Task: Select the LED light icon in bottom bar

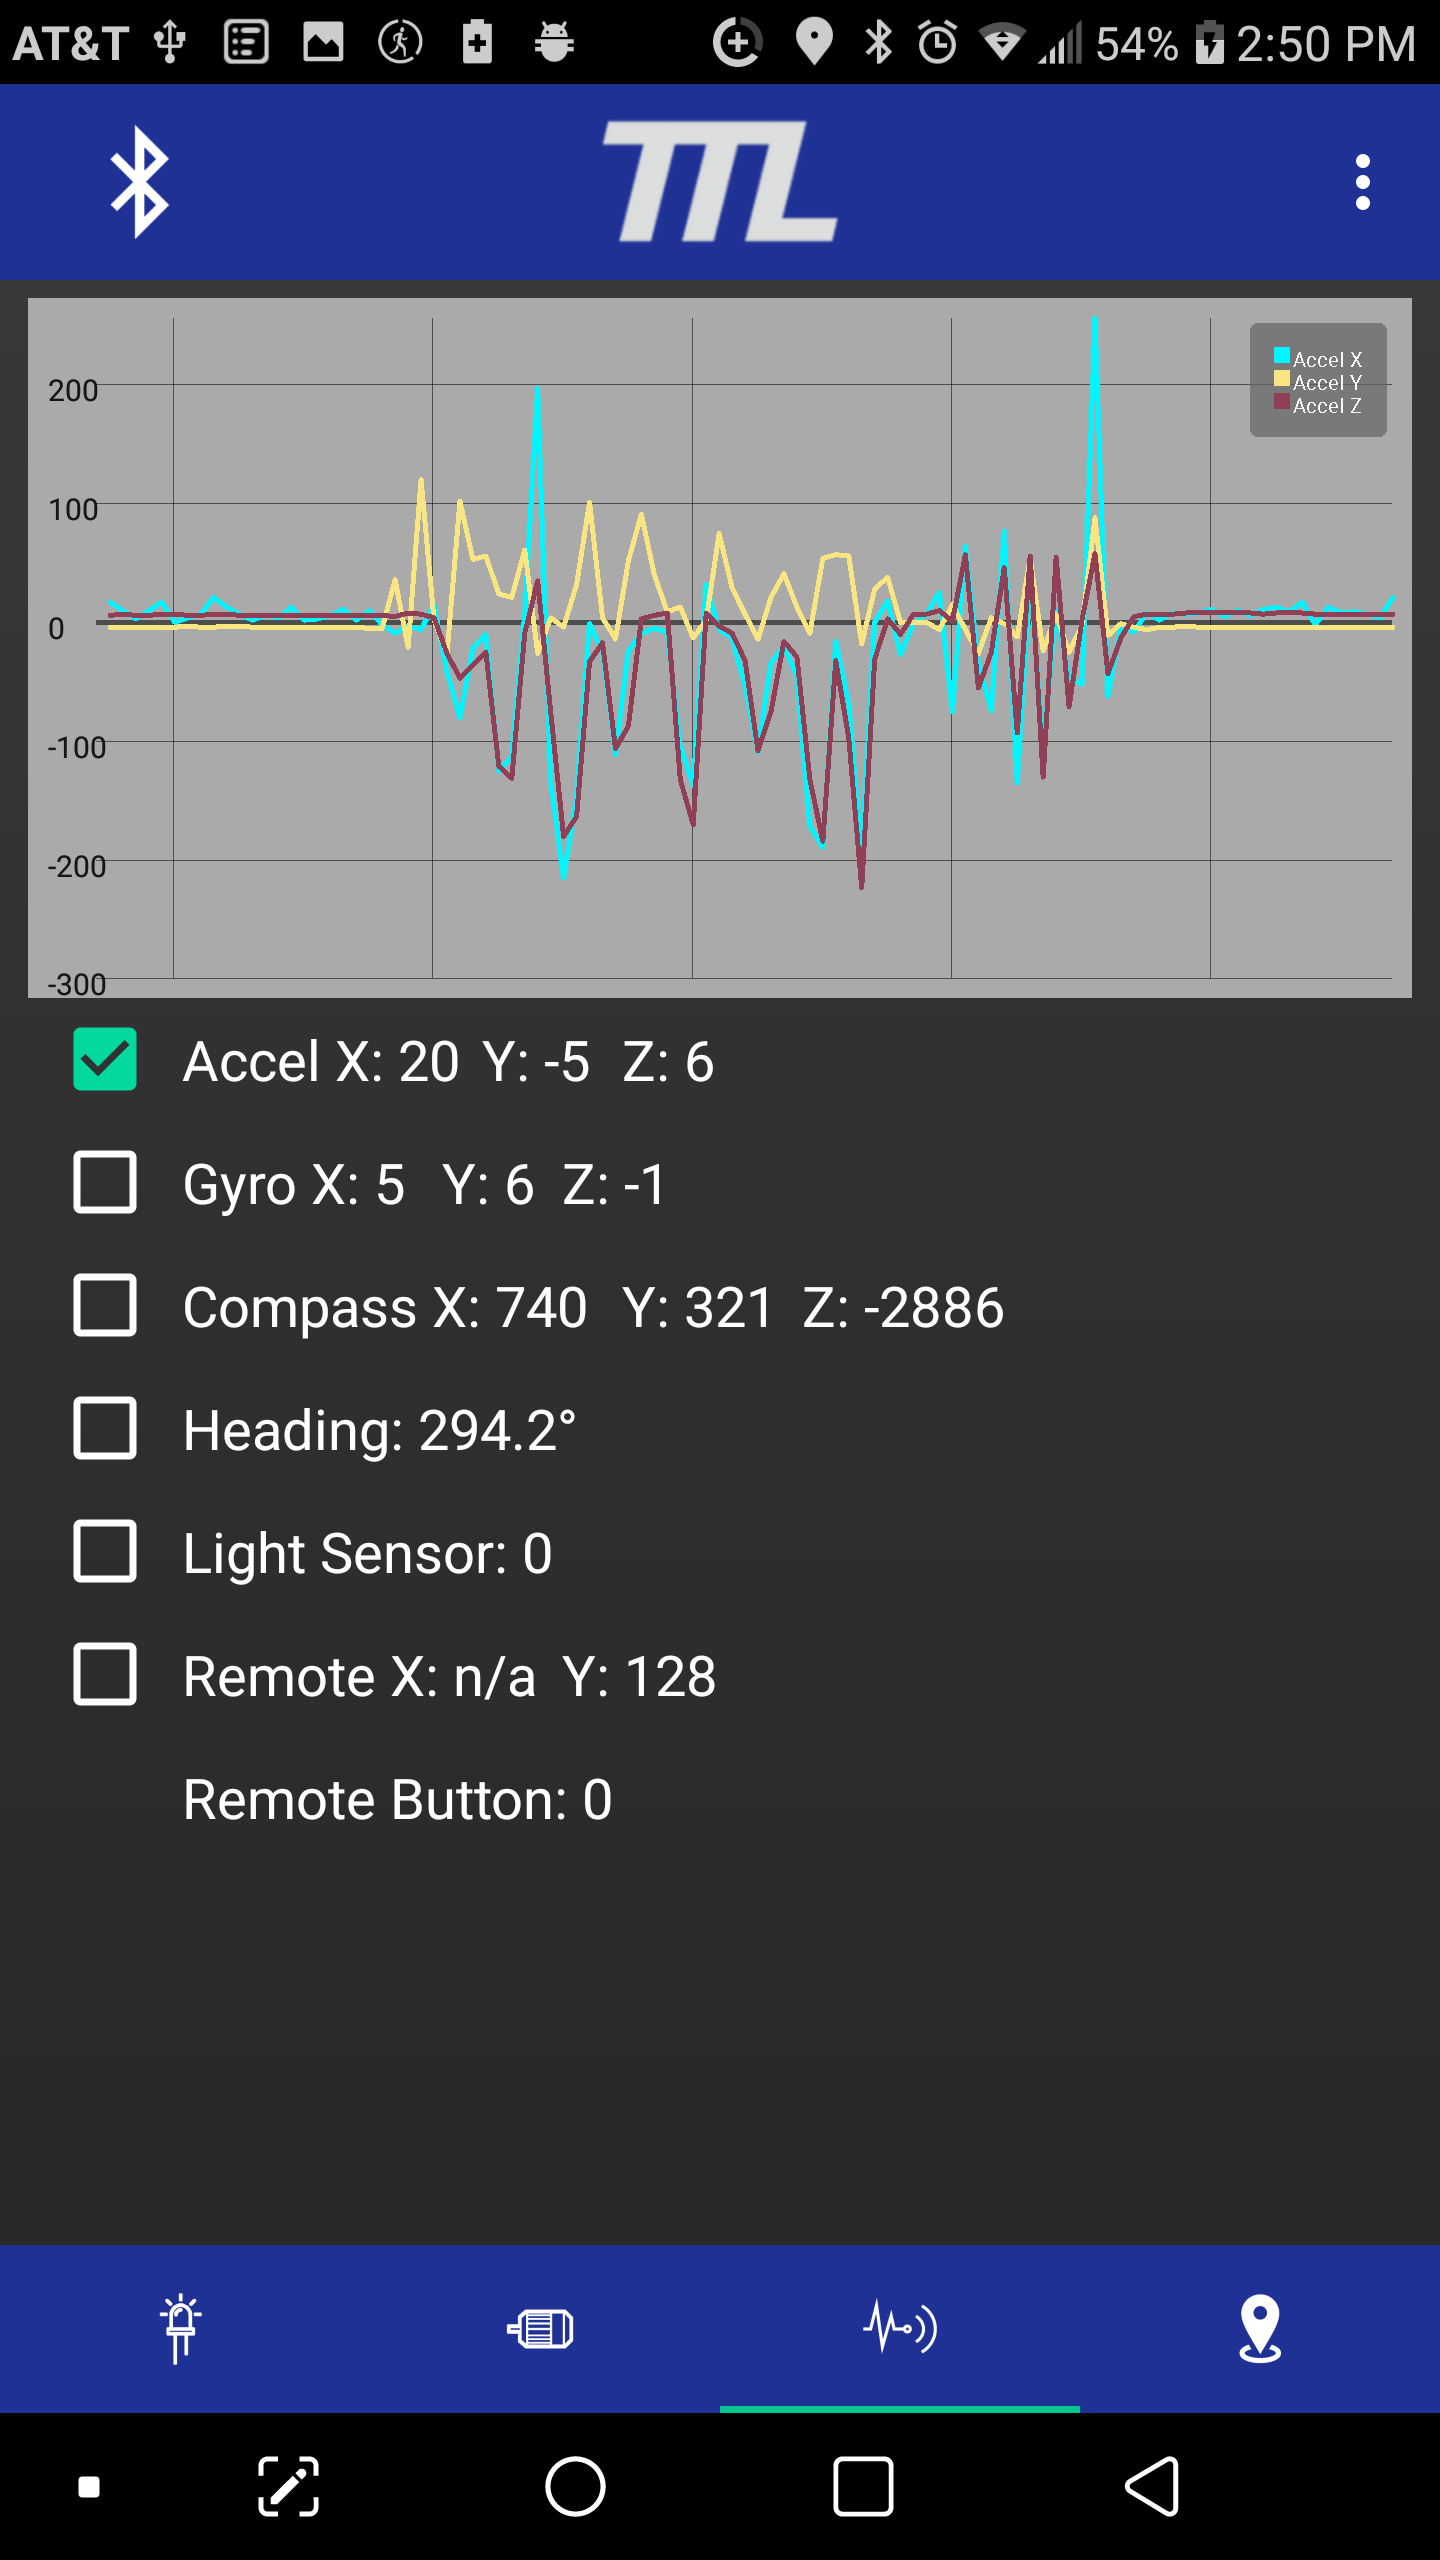Action: pyautogui.click(x=180, y=2330)
